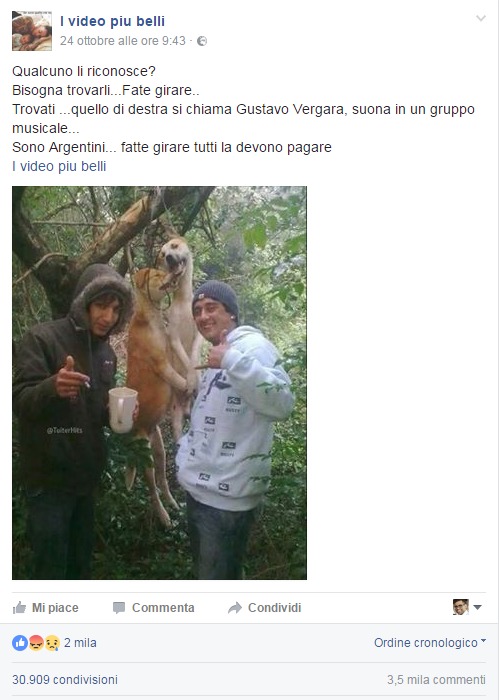Open the post timestamp 24 ottobre alle ore 9:43
The image size is (499, 700).
coord(123,41)
